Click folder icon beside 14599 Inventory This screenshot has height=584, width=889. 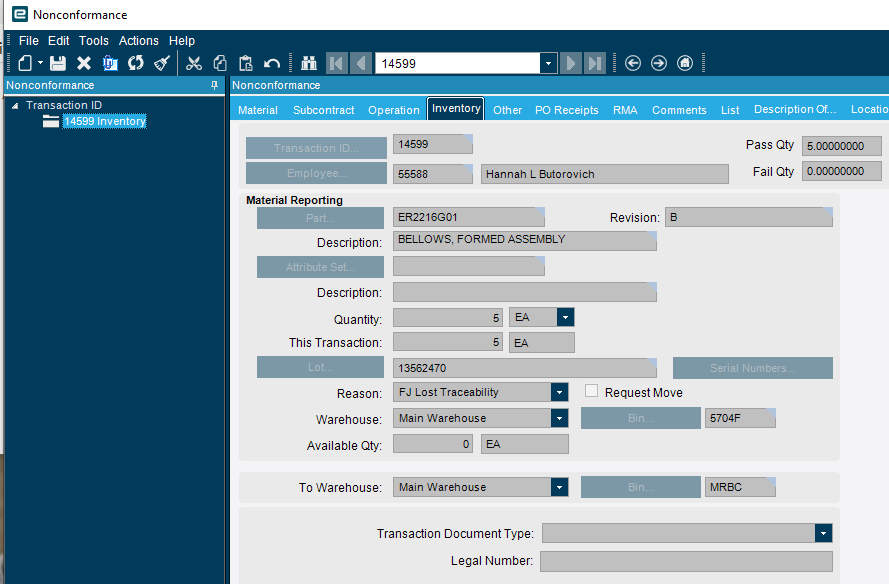51,121
